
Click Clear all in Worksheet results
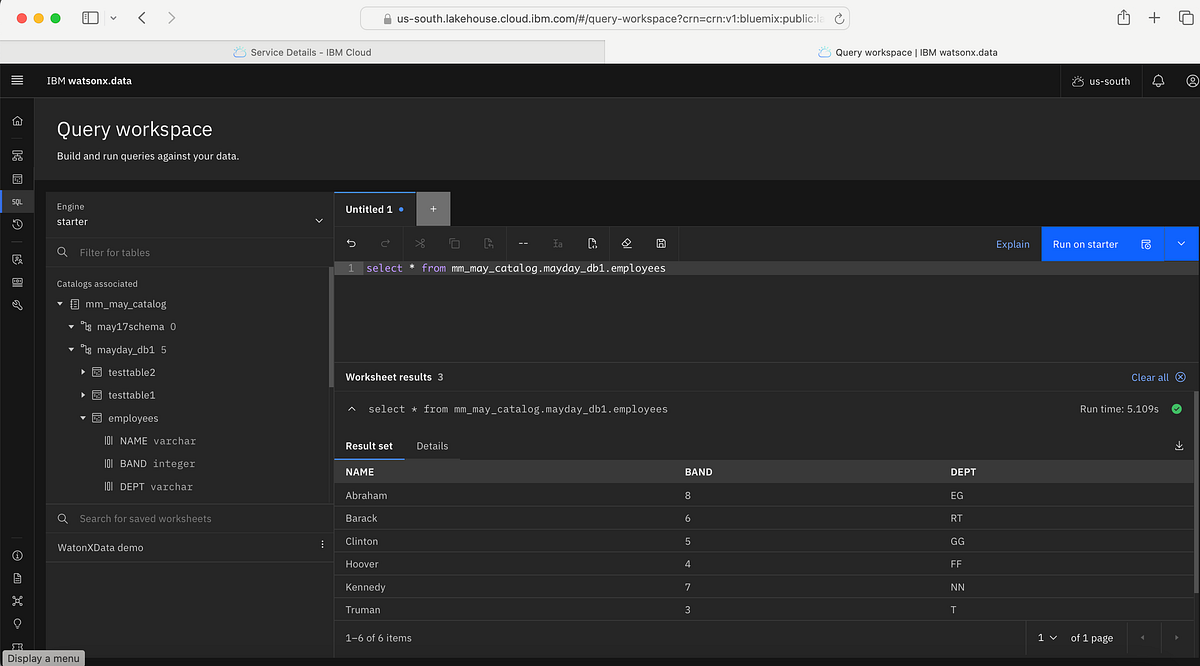[1152, 377]
